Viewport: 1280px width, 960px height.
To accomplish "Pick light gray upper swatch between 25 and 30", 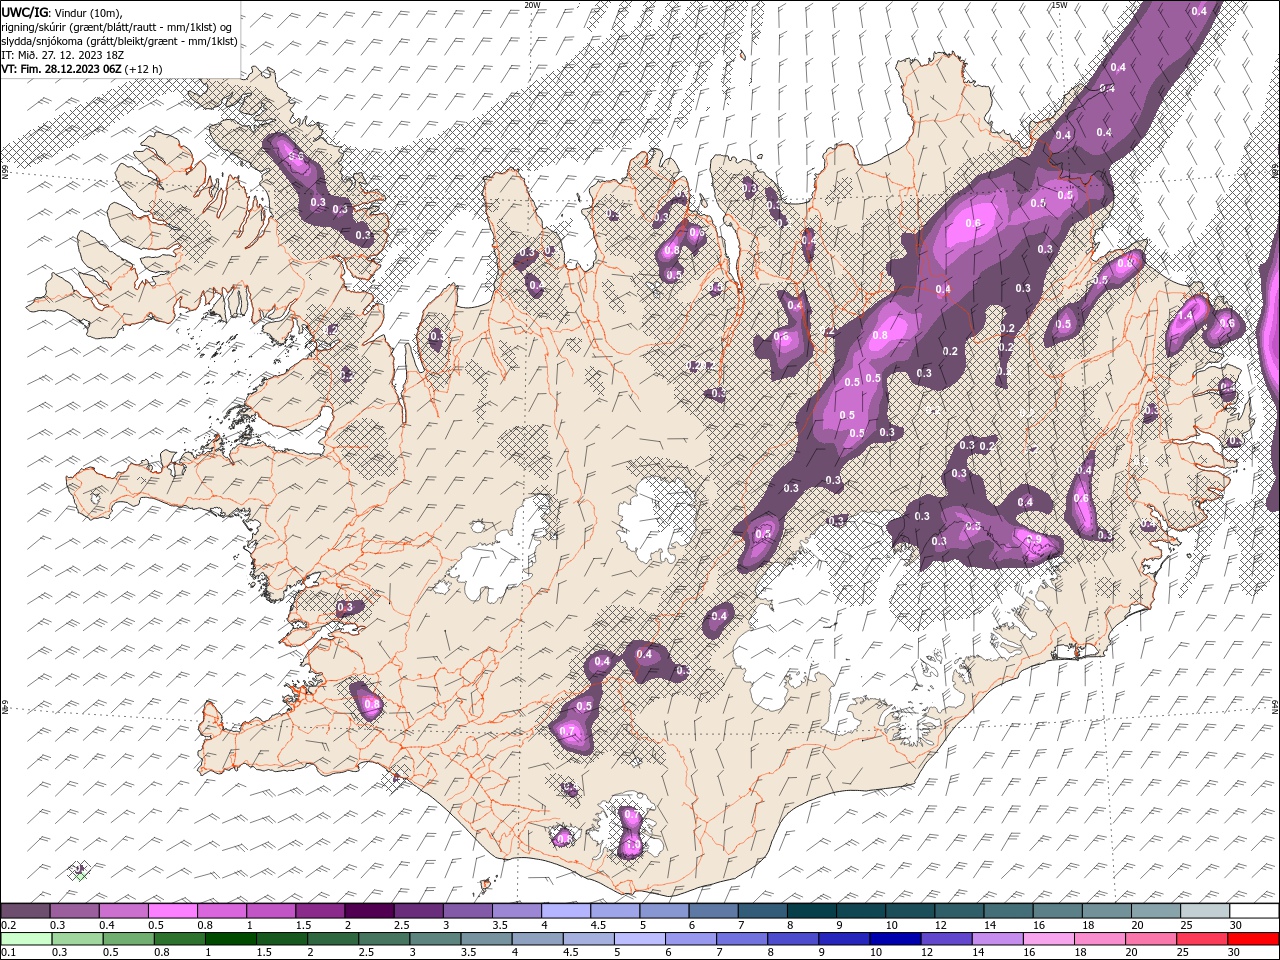I will (1205, 910).
